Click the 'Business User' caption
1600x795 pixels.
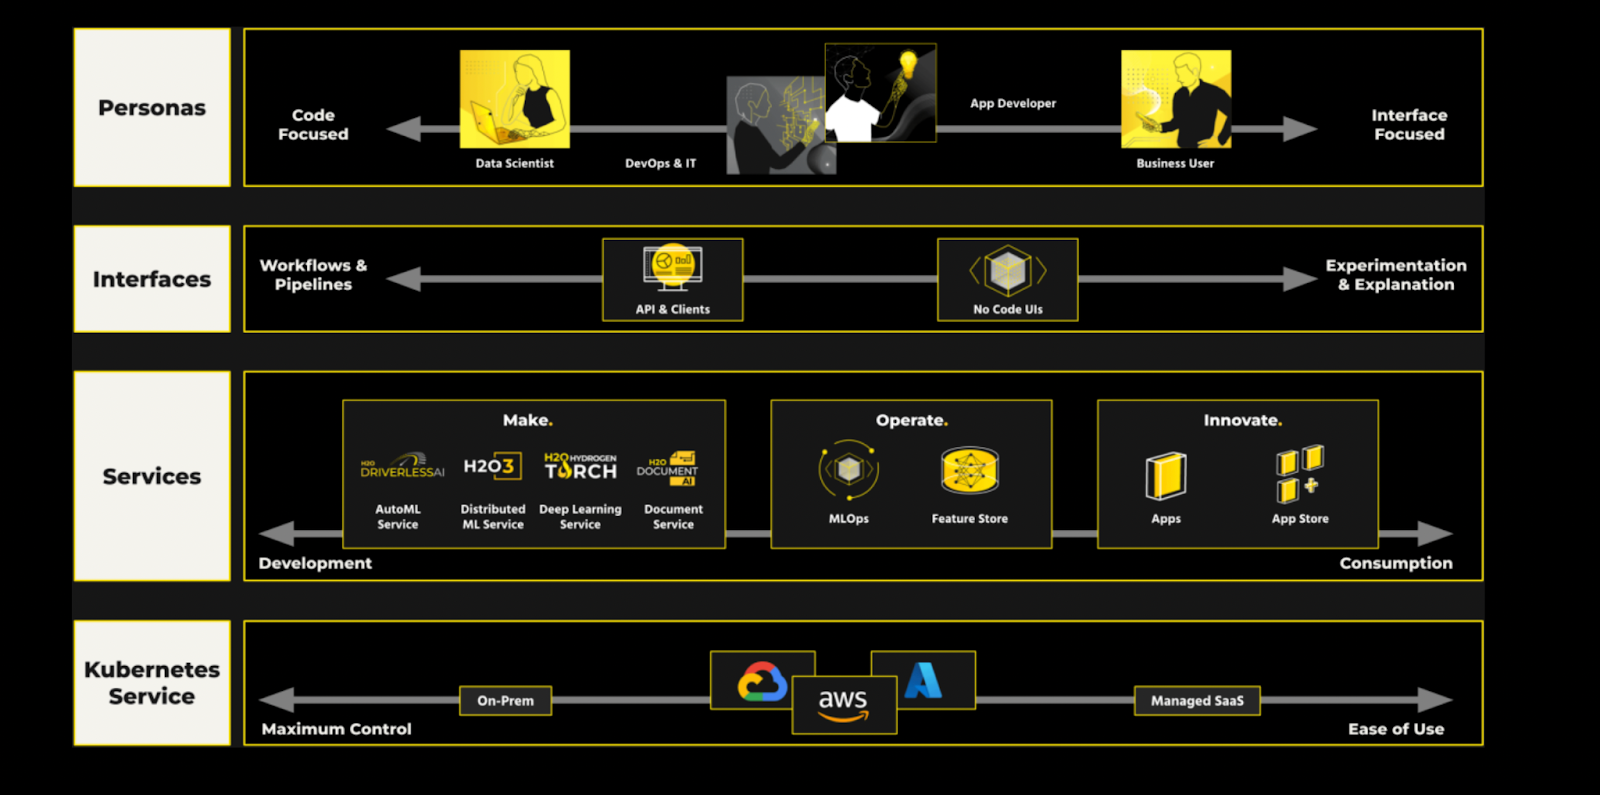click(1175, 163)
